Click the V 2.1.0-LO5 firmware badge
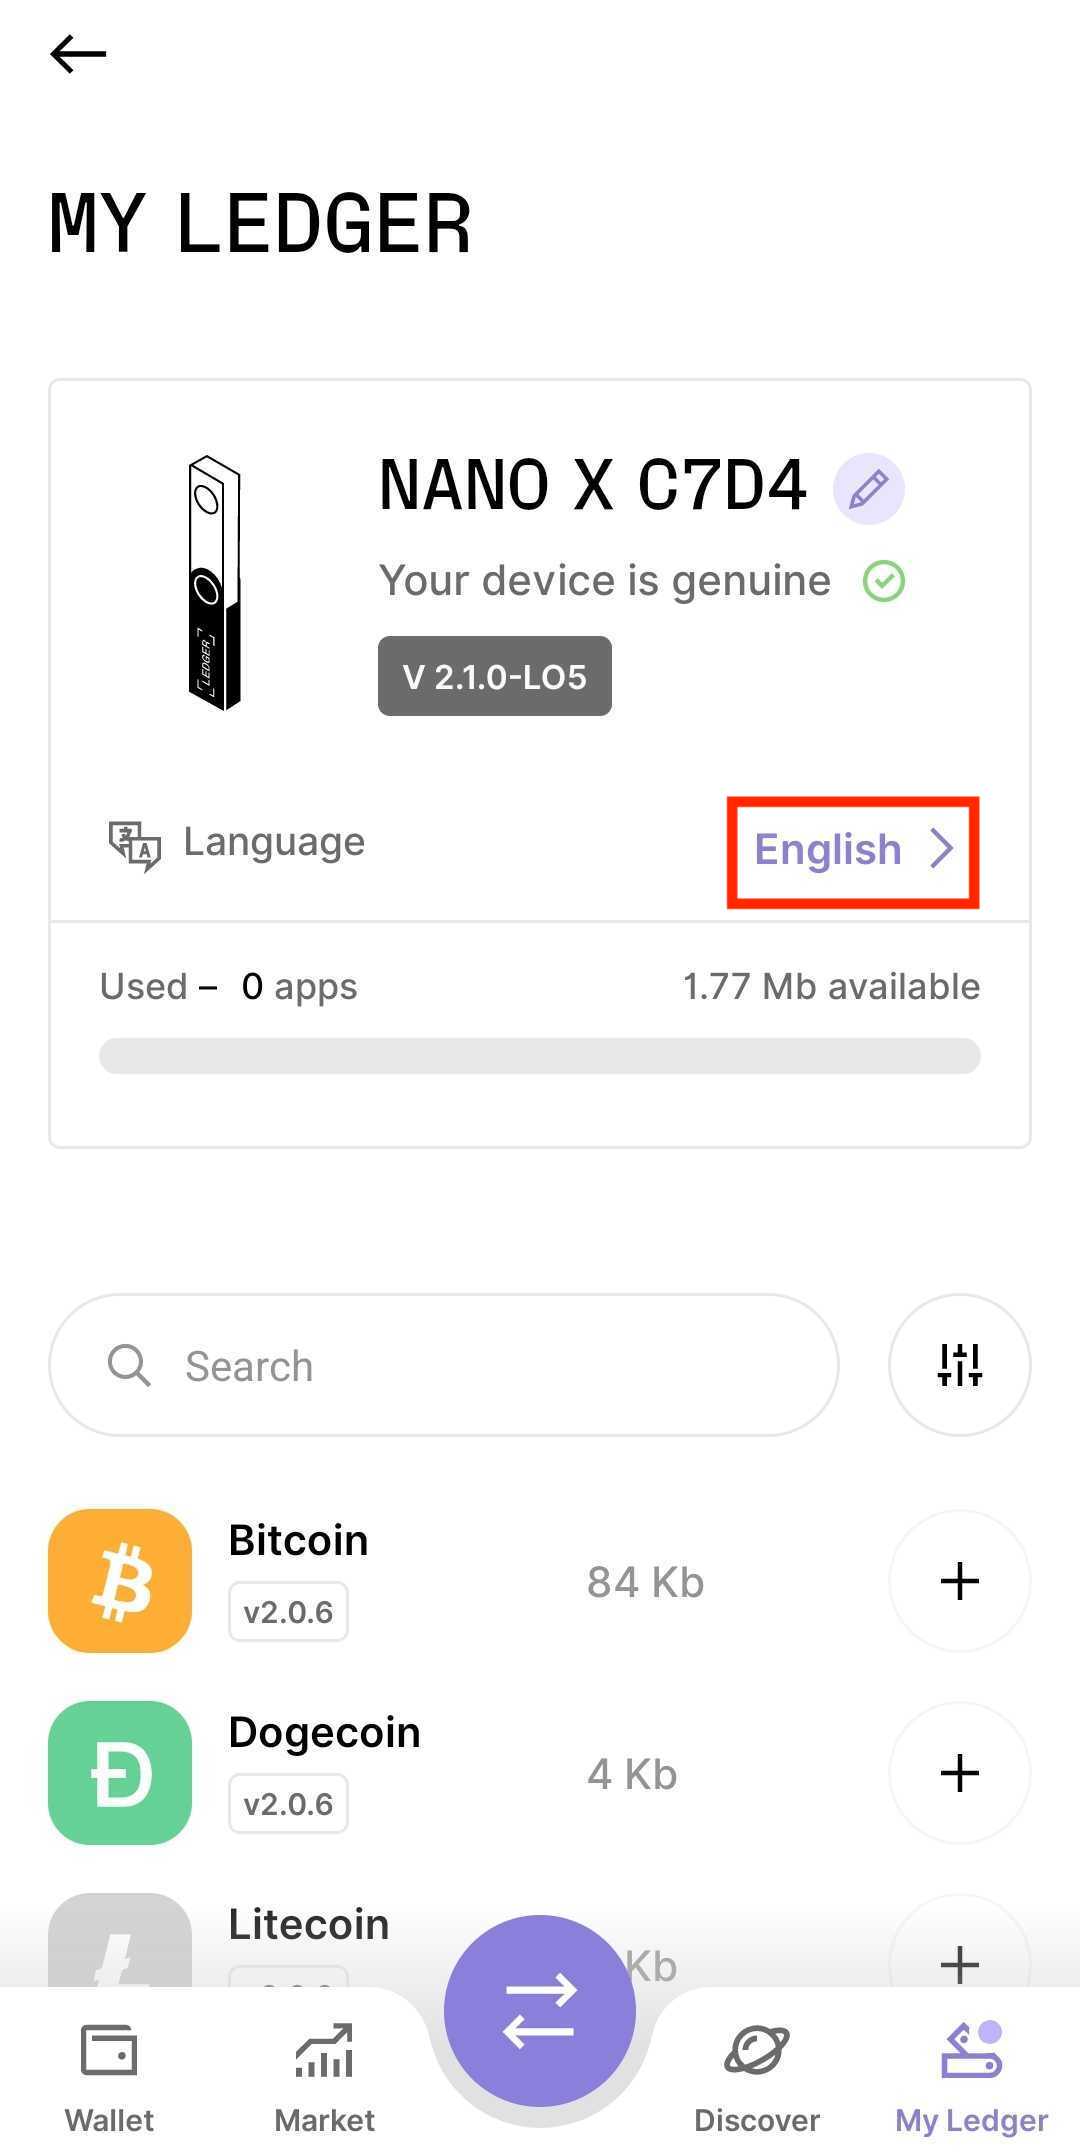 [494, 676]
